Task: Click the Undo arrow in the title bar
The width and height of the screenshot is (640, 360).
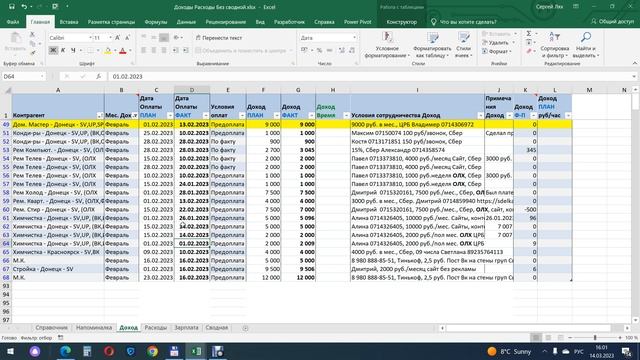Action: click(24, 7)
